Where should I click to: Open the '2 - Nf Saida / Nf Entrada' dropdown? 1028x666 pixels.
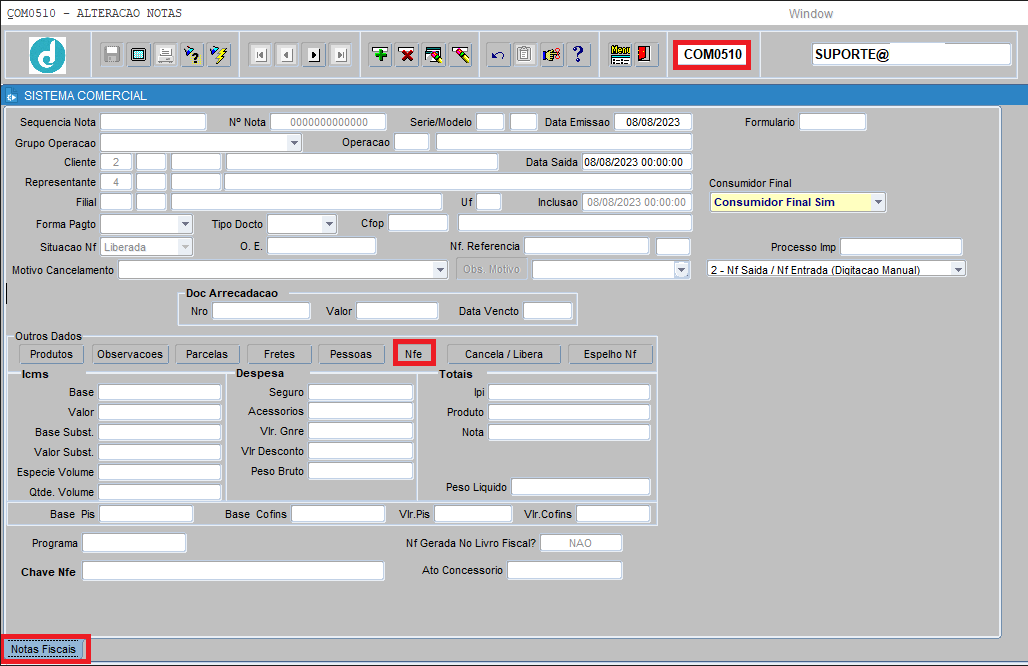pyautogui.click(x=958, y=269)
